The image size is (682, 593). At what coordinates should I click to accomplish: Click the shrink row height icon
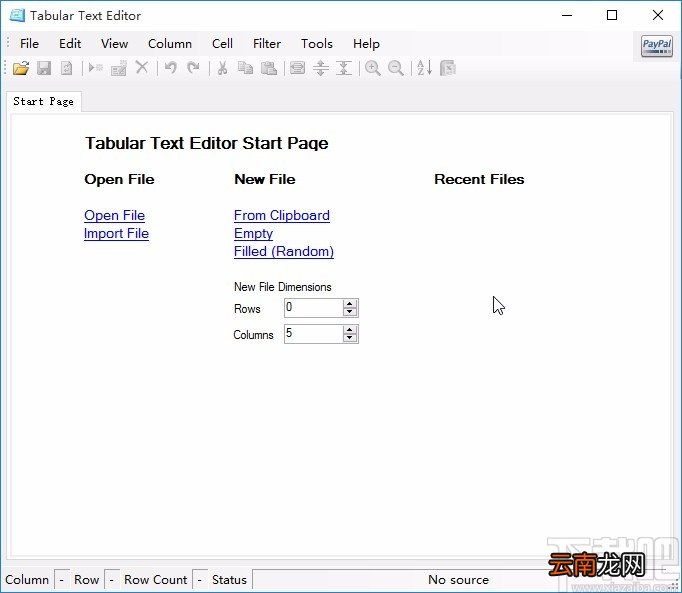(344, 68)
